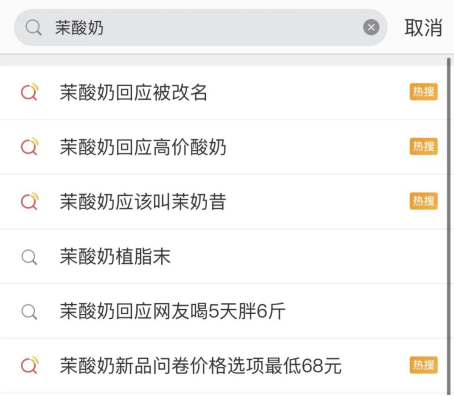Click the vertical scrollbar on the right
The image size is (454, 396).
click(x=449, y=227)
